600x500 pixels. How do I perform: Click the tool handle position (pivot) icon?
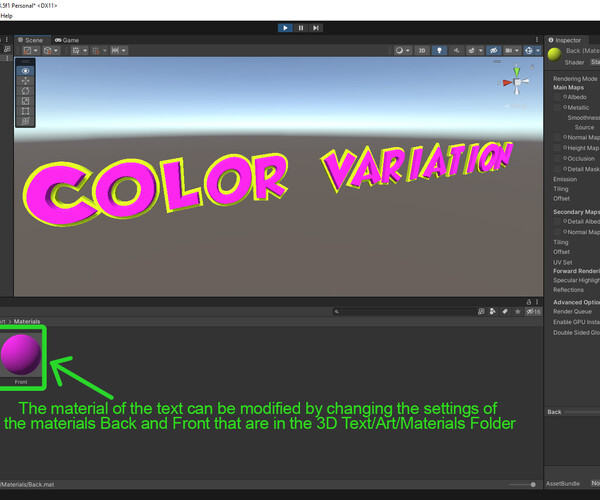tap(27, 50)
